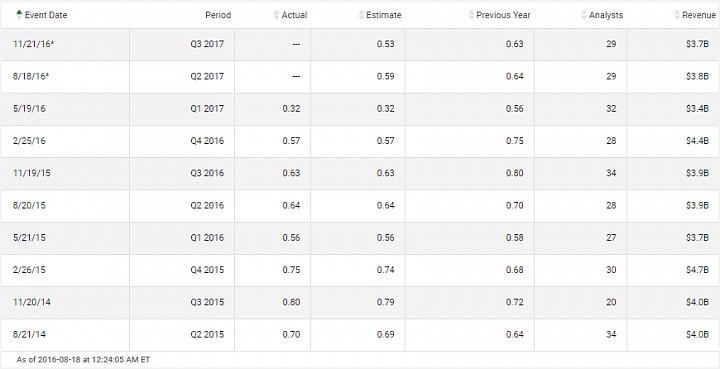Sort table by Event Date header
The width and height of the screenshot is (720, 369).
[46, 15]
